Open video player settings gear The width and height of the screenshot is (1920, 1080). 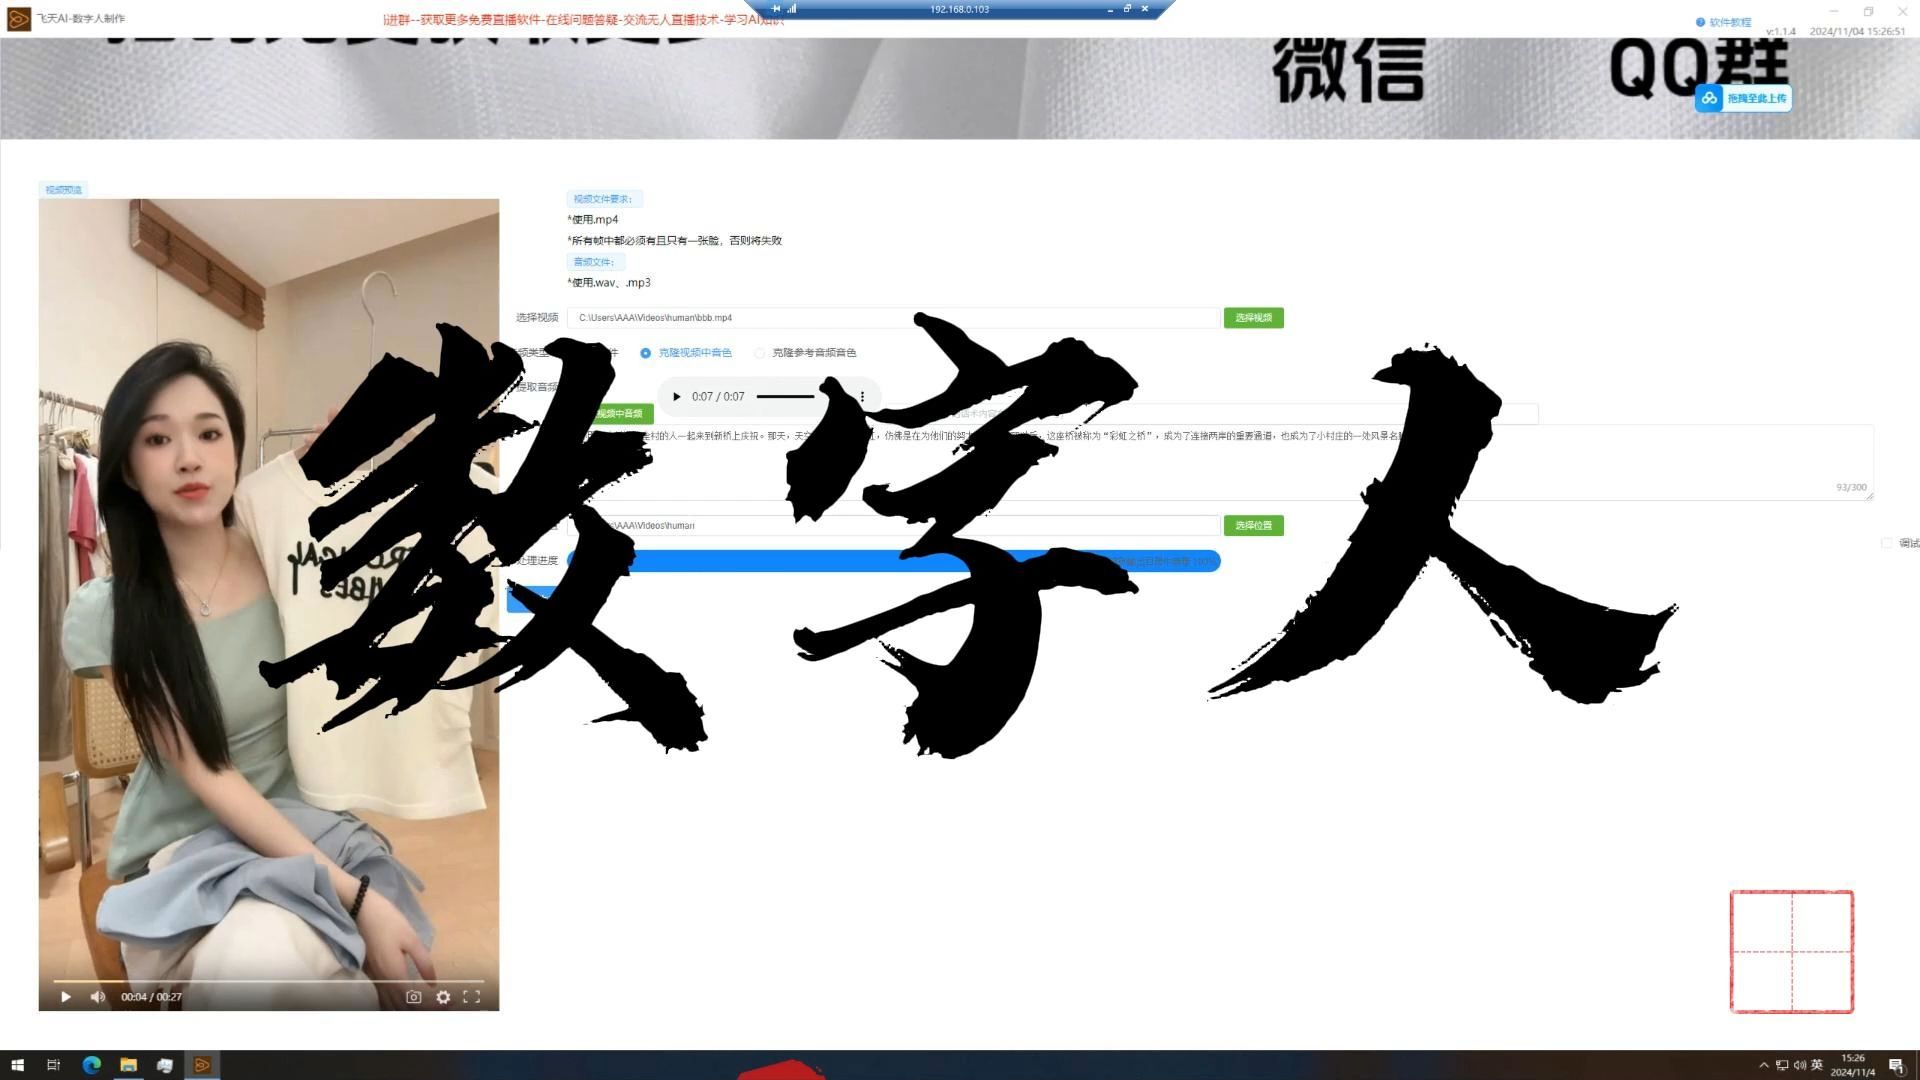point(443,997)
